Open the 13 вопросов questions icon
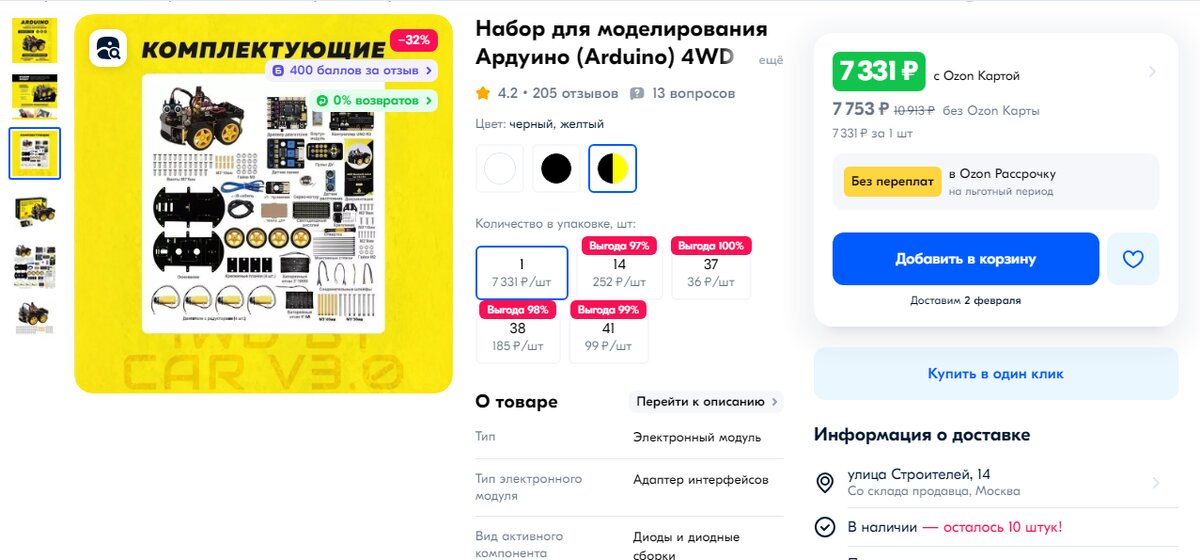Screen dimensions: 1200x560 point(637,94)
